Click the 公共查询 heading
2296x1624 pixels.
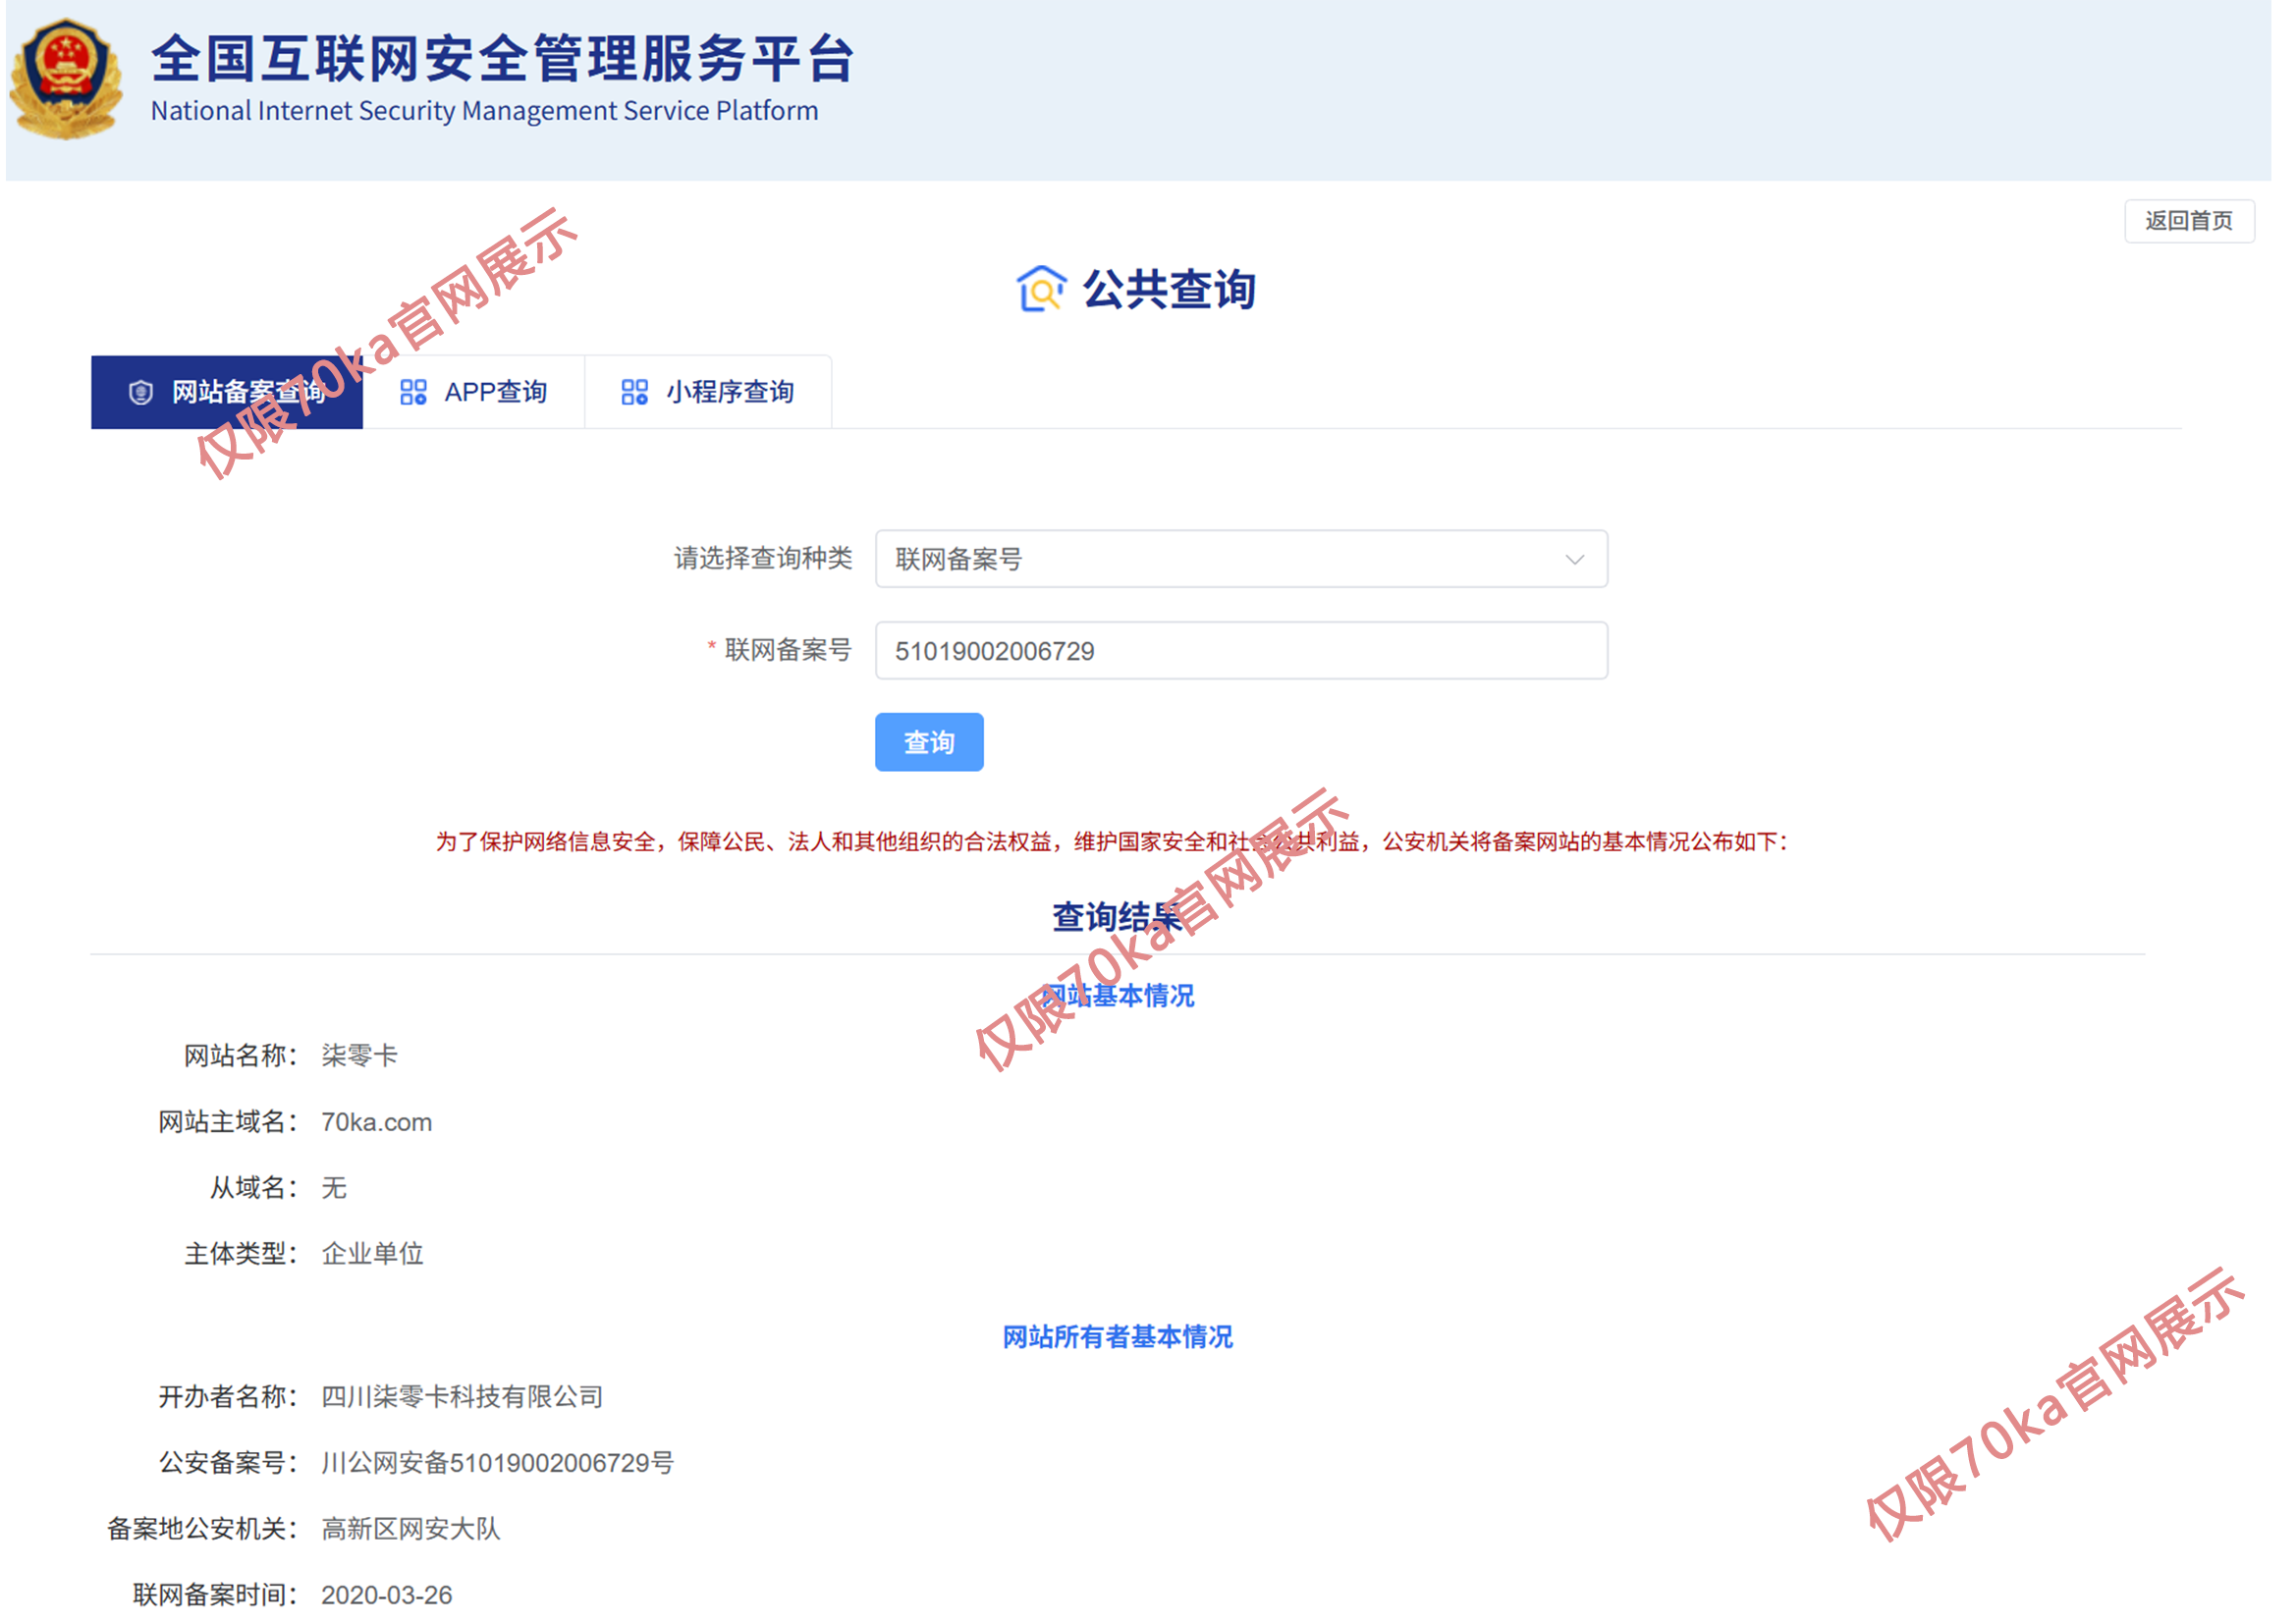point(1169,290)
